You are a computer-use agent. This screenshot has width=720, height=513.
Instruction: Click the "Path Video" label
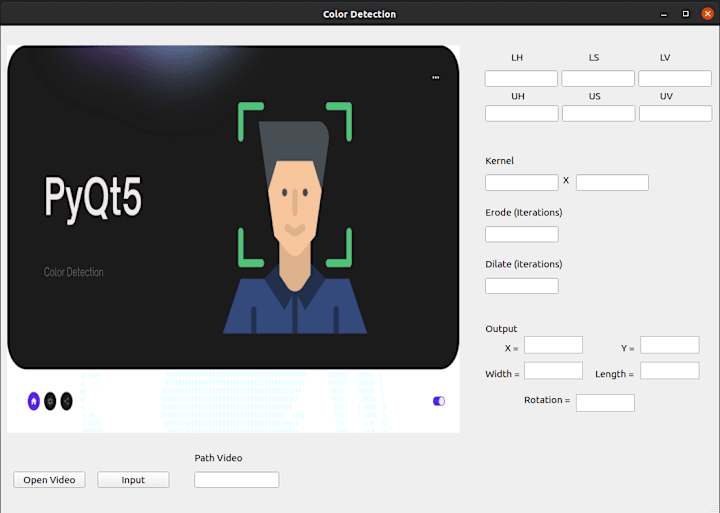click(218, 458)
